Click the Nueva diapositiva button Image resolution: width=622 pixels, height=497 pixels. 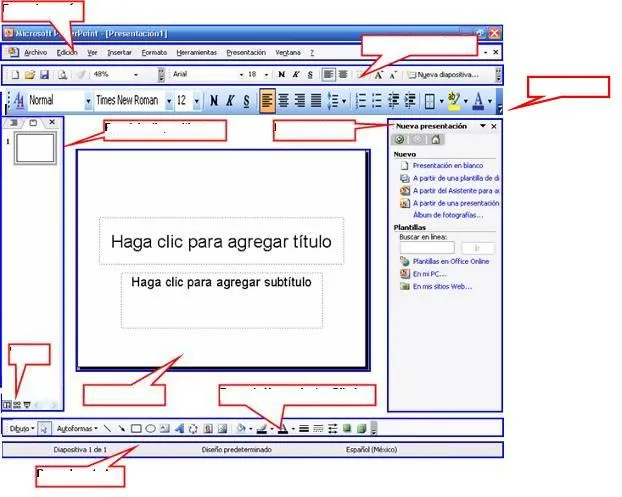[443, 75]
